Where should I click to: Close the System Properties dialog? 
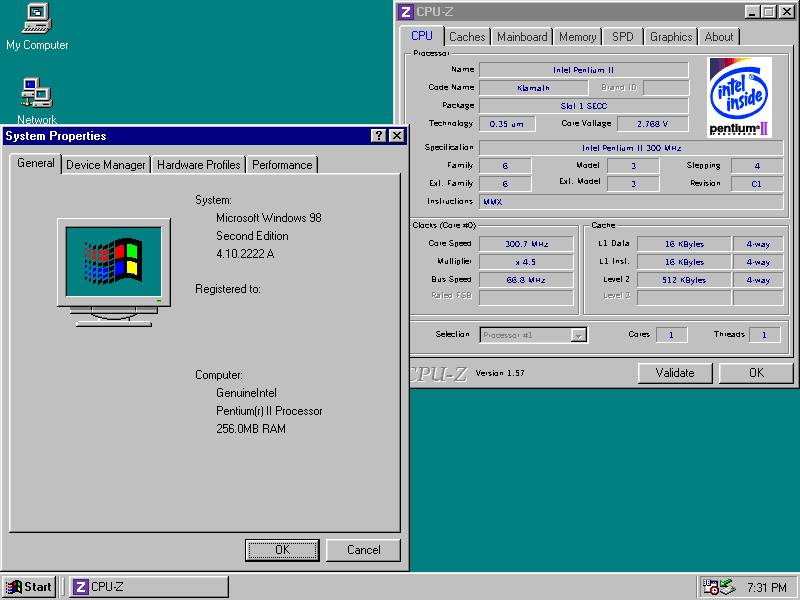396,136
